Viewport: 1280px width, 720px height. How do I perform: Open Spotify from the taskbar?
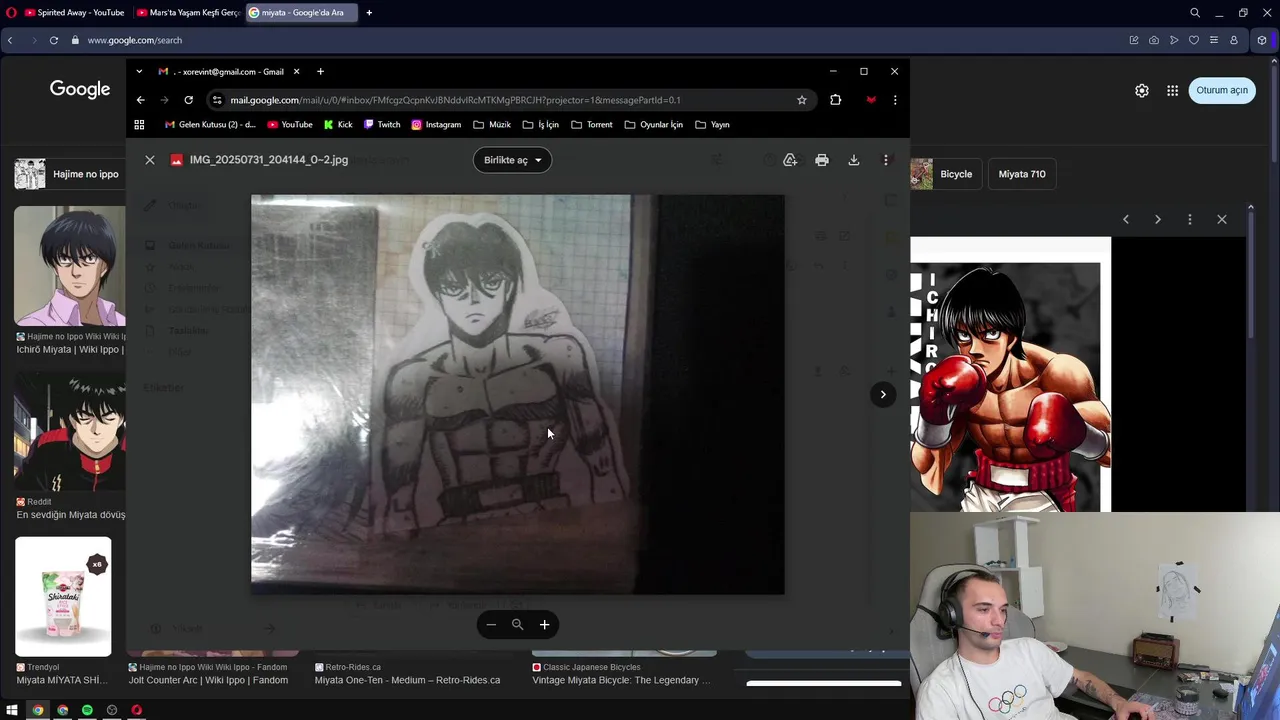coord(87,710)
